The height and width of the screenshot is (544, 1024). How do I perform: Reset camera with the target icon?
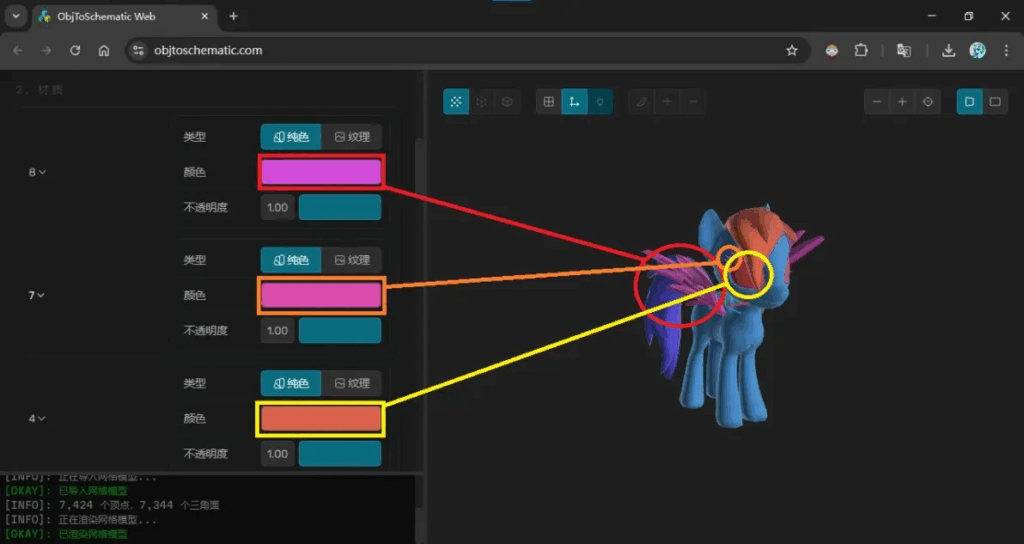point(927,102)
